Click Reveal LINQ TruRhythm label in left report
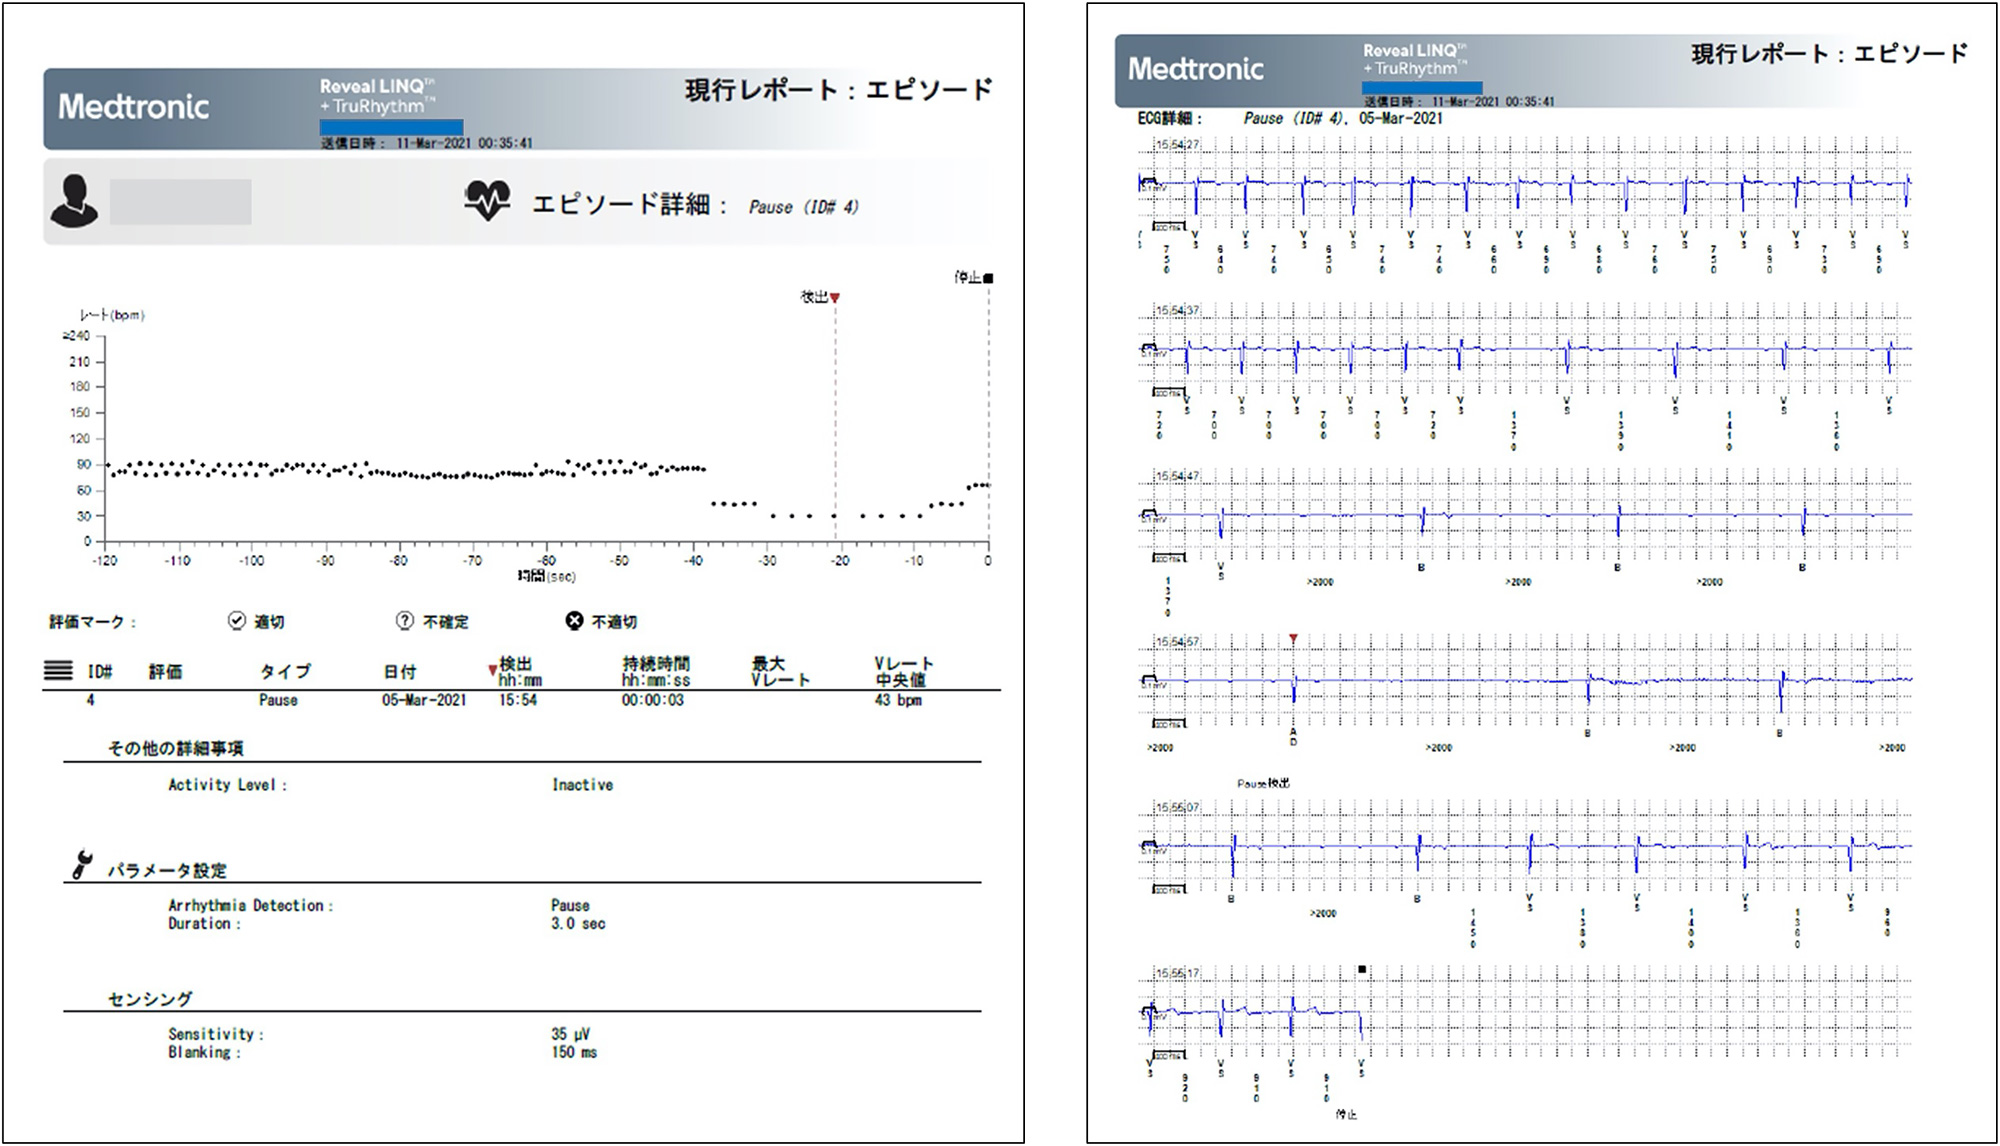The width and height of the screenshot is (2000, 1146). click(x=378, y=96)
